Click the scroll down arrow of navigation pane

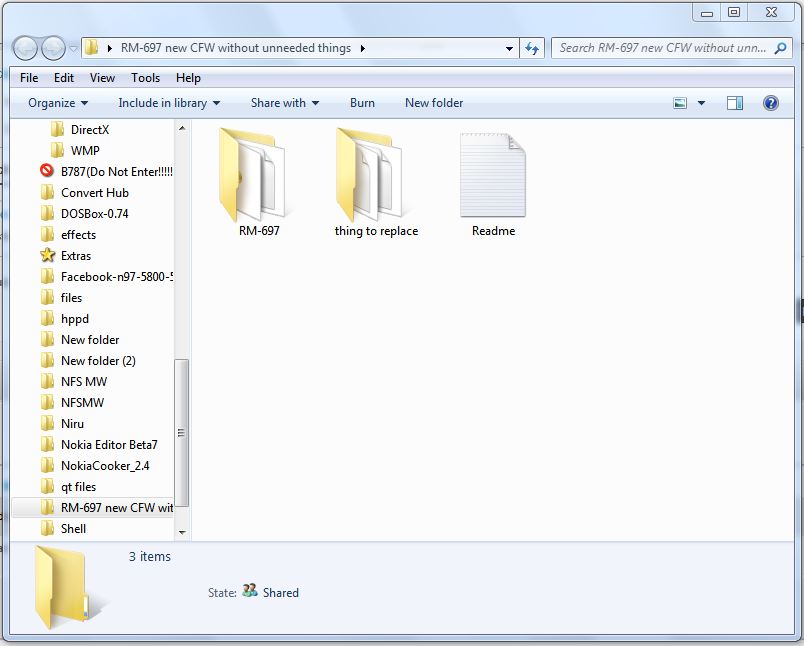(182, 532)
